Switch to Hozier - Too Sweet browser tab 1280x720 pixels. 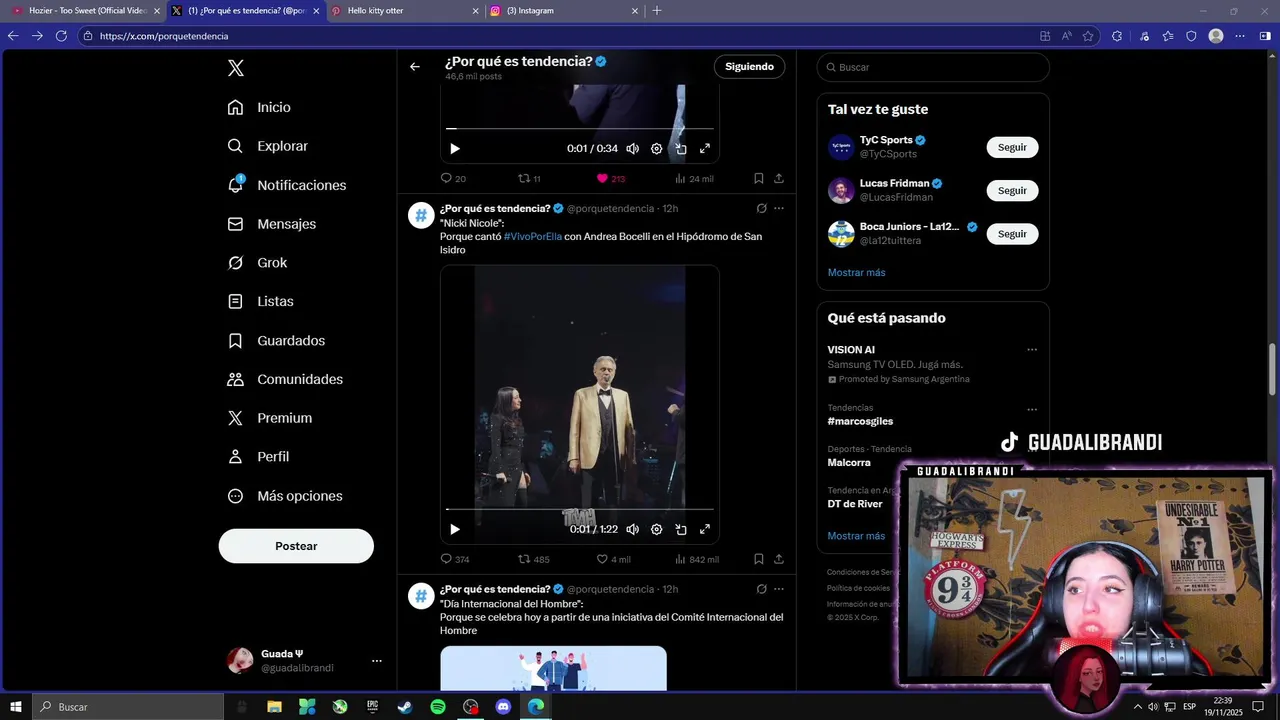pyautogui.click(x=86, y=11)
